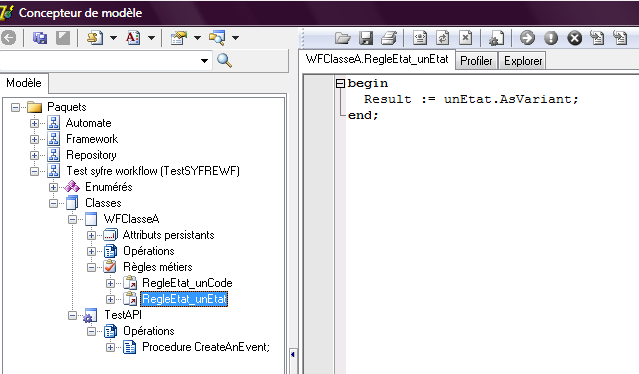The height and width of the screenshot is (374, 639).
Task: Collapse the WFClasseA class node
Action: point(73,220)
